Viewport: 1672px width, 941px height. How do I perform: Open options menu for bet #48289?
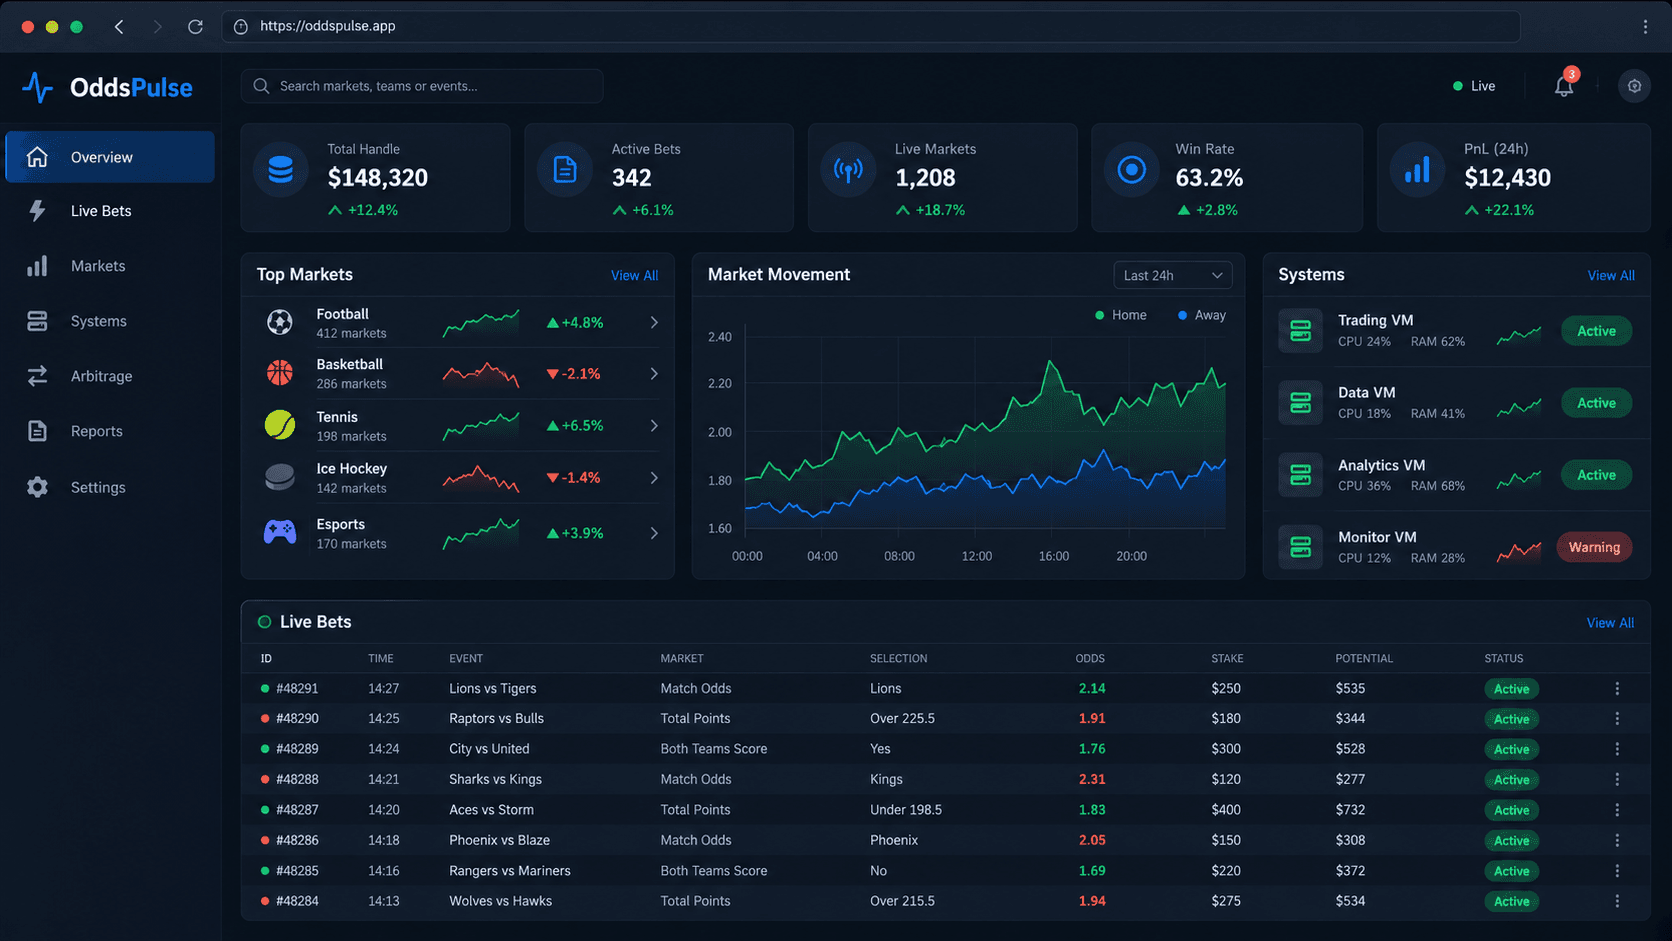(1617, 749)
